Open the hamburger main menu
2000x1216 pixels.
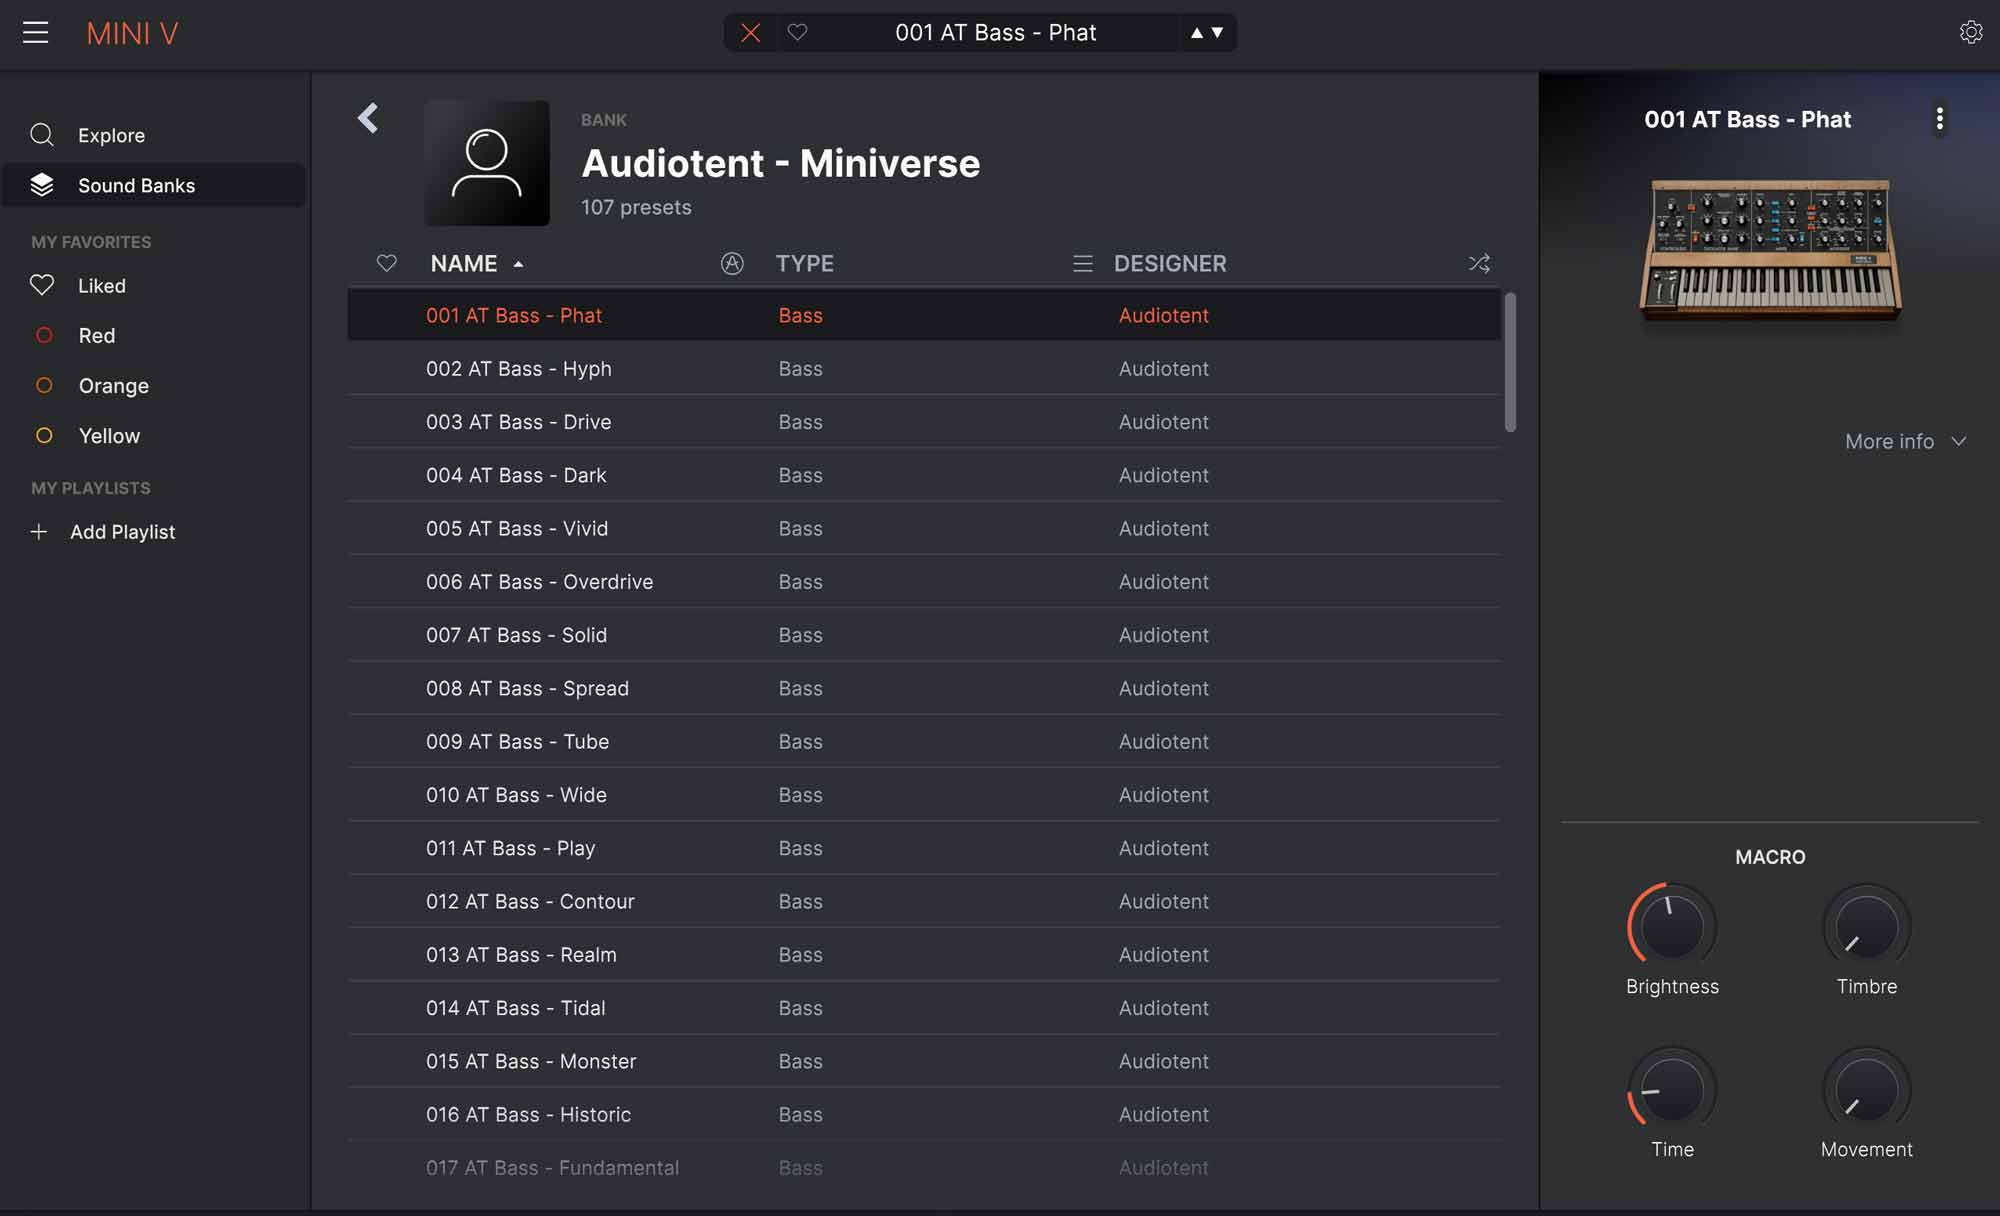click(36, 33)
